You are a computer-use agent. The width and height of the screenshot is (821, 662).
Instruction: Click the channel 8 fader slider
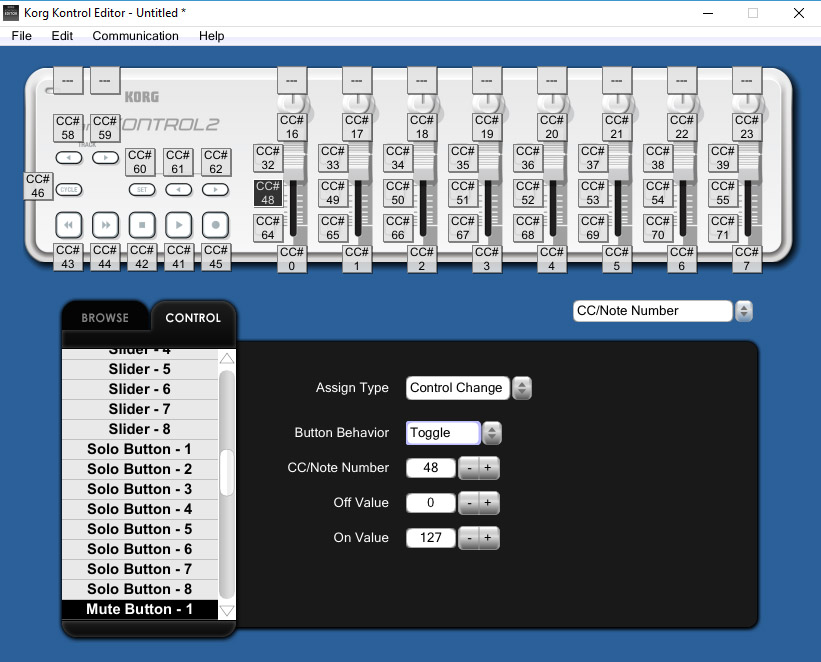(749, 163)
